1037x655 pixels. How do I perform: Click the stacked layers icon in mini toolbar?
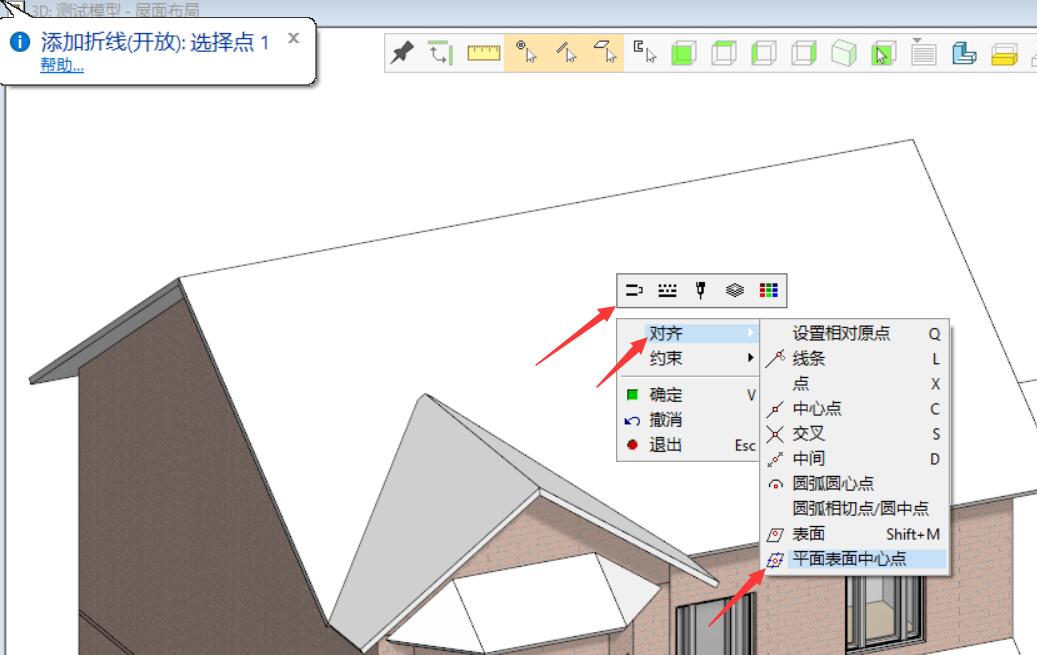click(x=735, y=290)
